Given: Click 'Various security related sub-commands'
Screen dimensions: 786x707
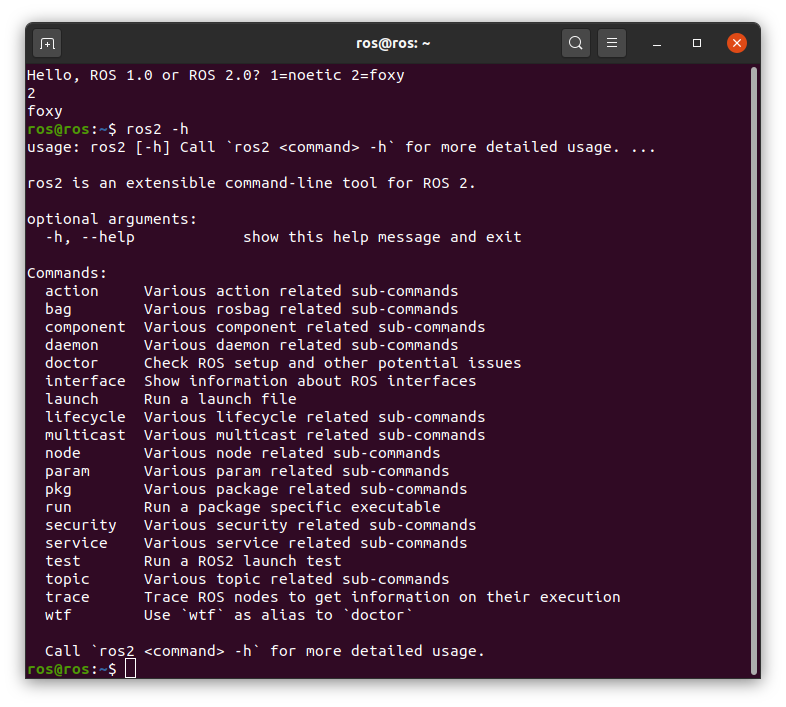Looking at the screenshot, I should tap(310, 525).
